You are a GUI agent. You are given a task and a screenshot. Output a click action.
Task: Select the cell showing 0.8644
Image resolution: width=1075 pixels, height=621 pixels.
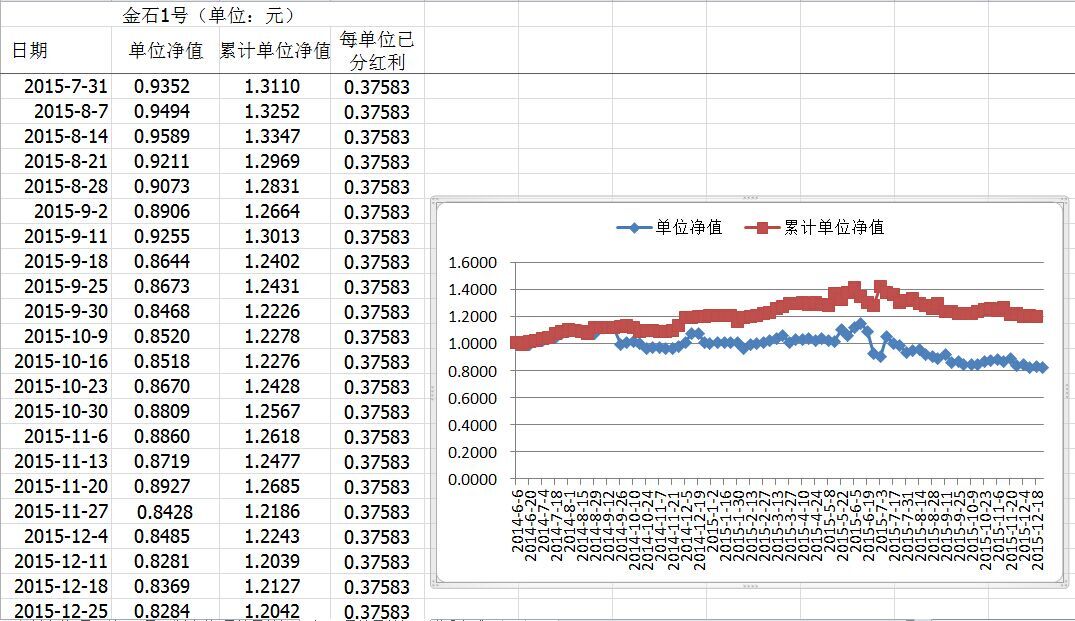pos(162,262)
